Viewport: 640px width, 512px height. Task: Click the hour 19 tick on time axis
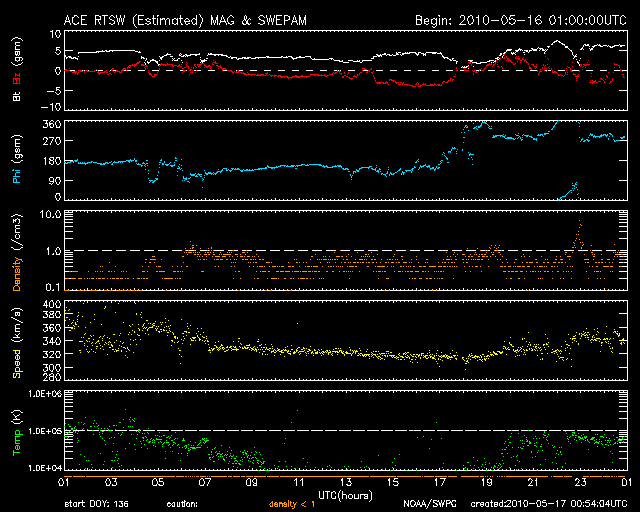486,482
